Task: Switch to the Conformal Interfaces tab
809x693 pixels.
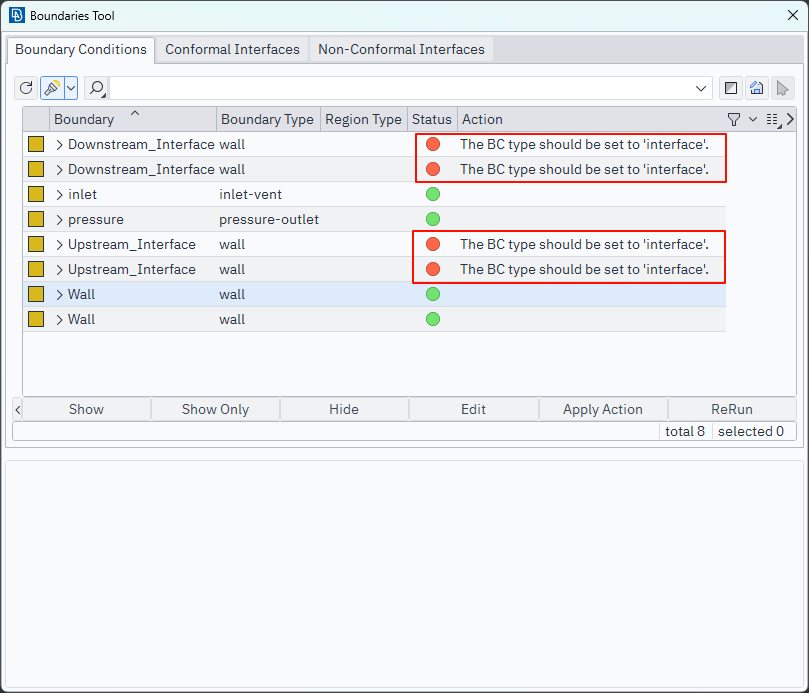Action: pos(232,49)
